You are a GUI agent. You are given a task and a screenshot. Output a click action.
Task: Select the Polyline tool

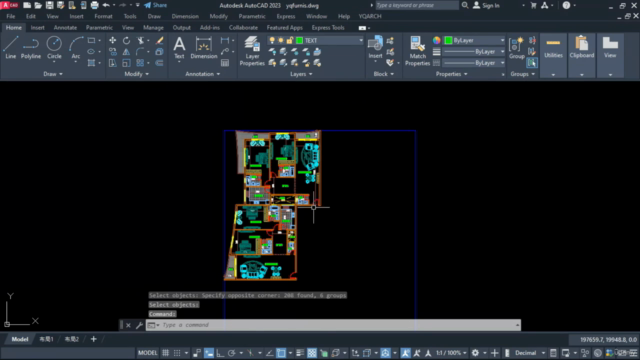tap(31, 48)
